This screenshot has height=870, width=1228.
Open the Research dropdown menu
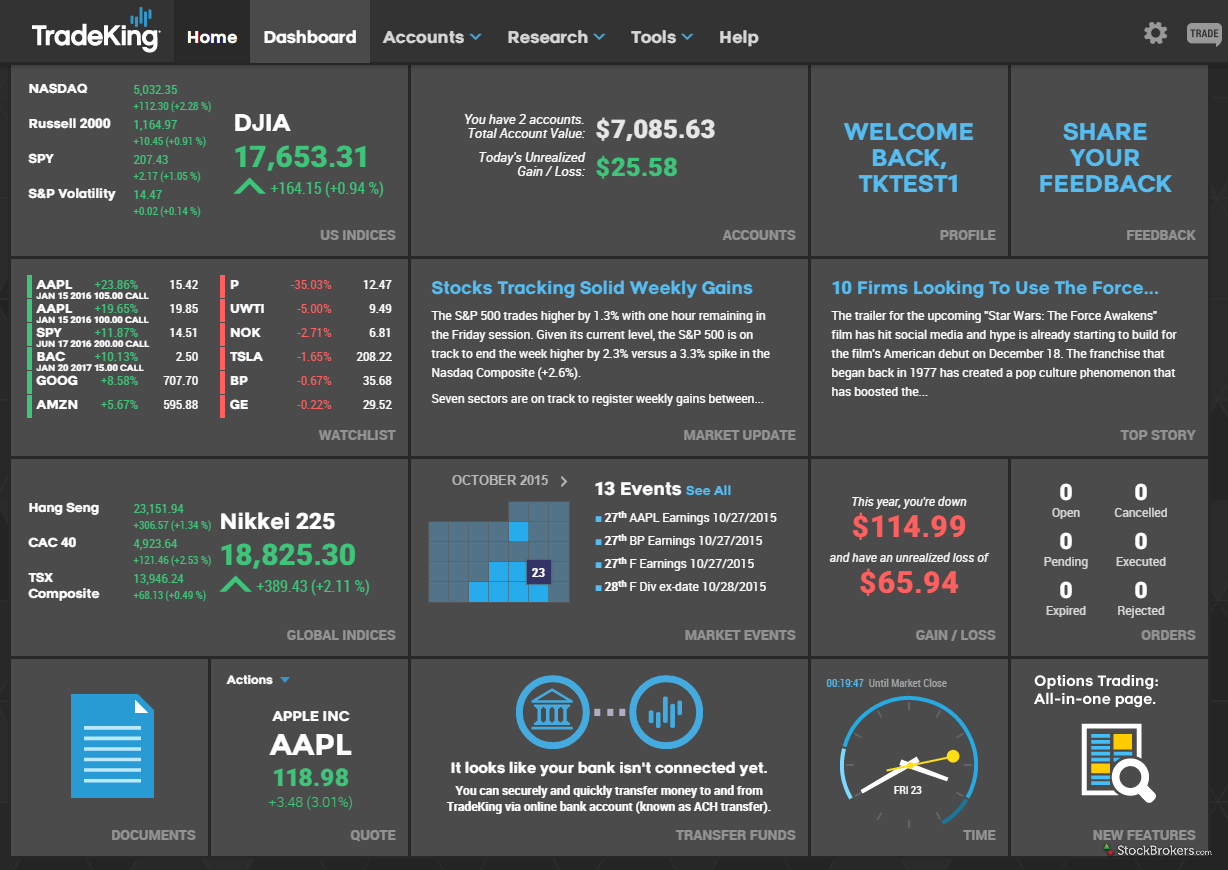(x=556, y=37)
